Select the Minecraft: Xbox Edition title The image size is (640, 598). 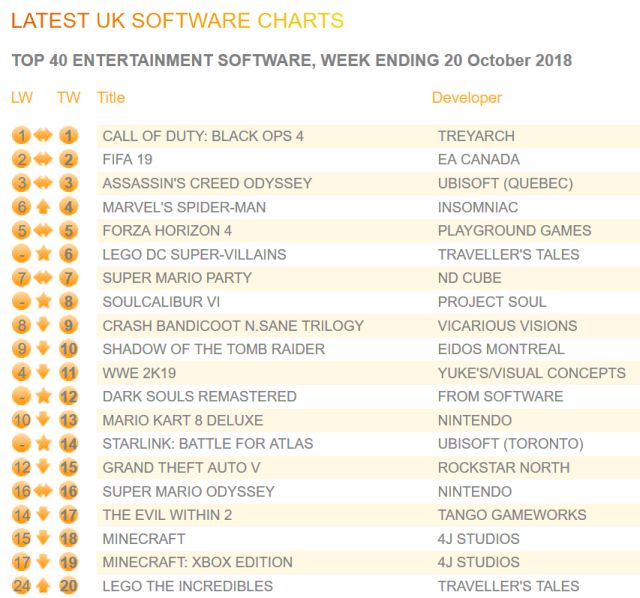[197, 562]
